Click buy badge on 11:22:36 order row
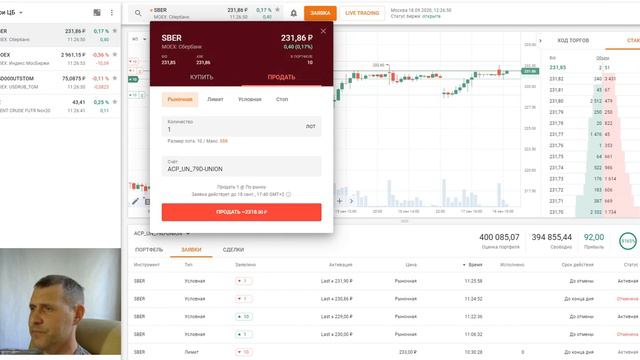Viewport: 640px width, 360px height. coord(244,316)
